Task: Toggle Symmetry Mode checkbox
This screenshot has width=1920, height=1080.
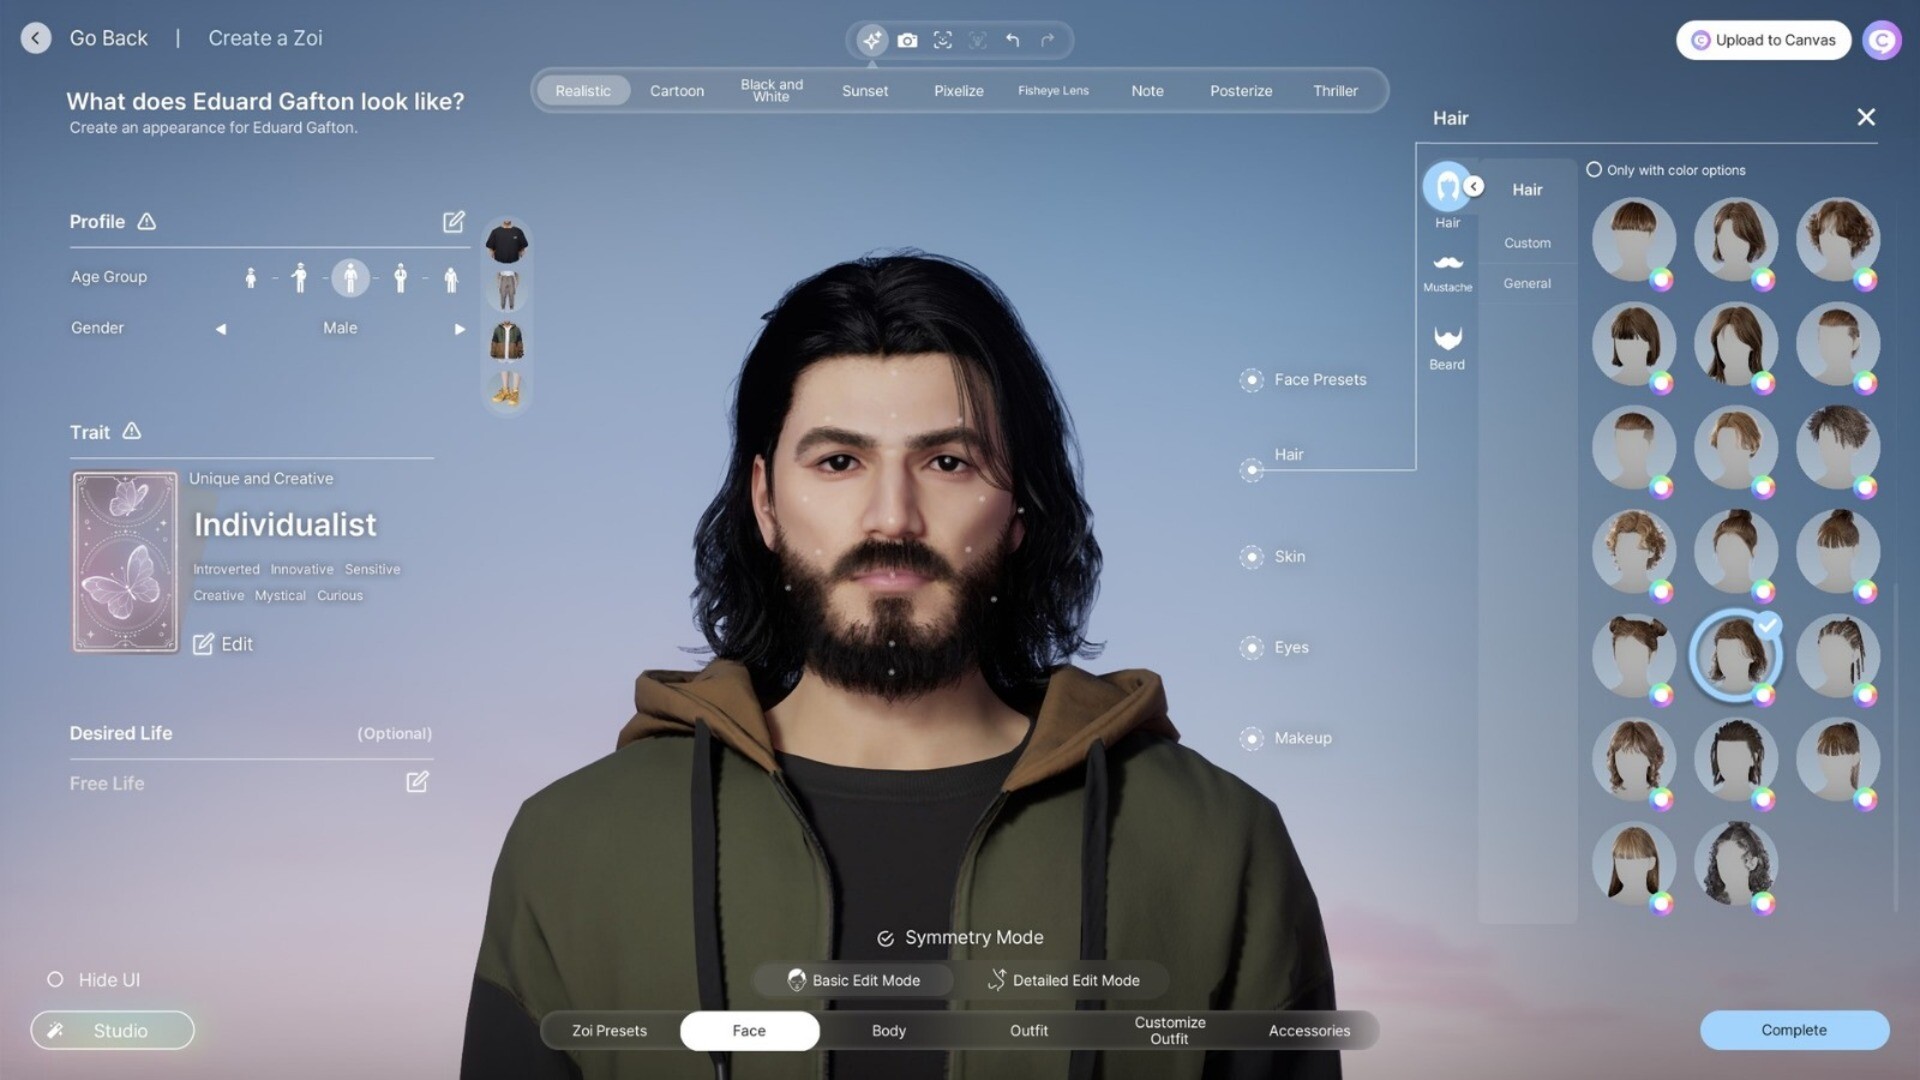Action: click(885, 938)
